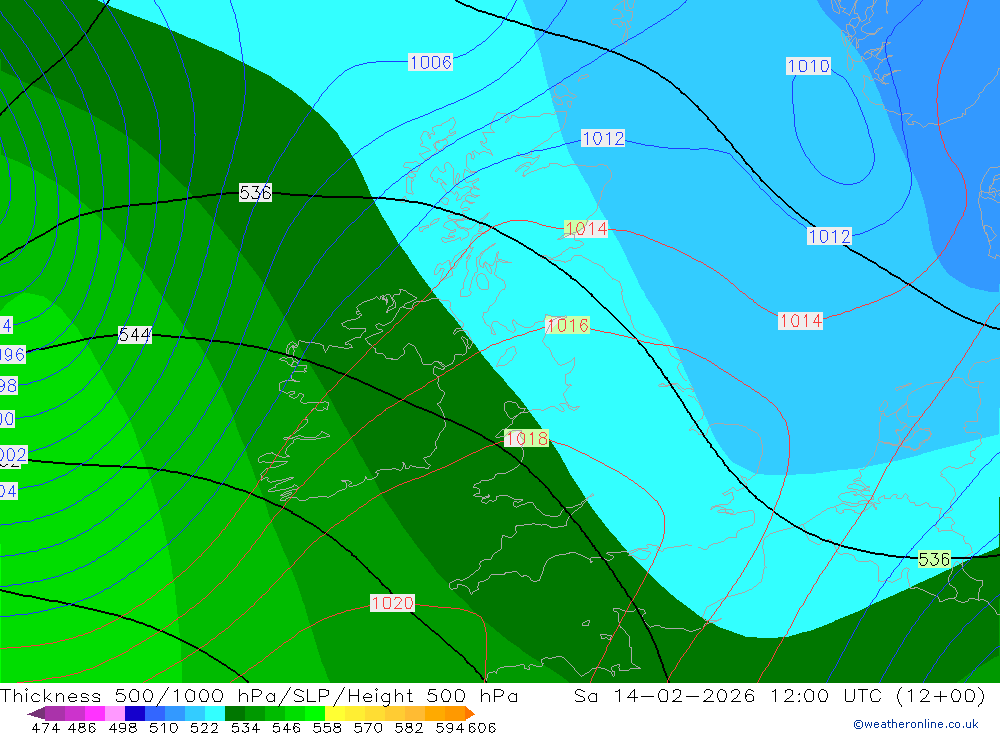Click the map title 'Thickness 500/1000 hPa/SLP/Height 500 hPa'
Screen dimensions: 1000x733
point(259,695)
